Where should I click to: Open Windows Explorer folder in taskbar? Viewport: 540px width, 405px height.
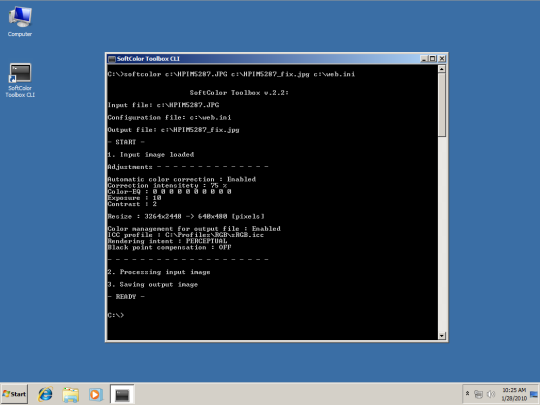click(x=71, y=394)
